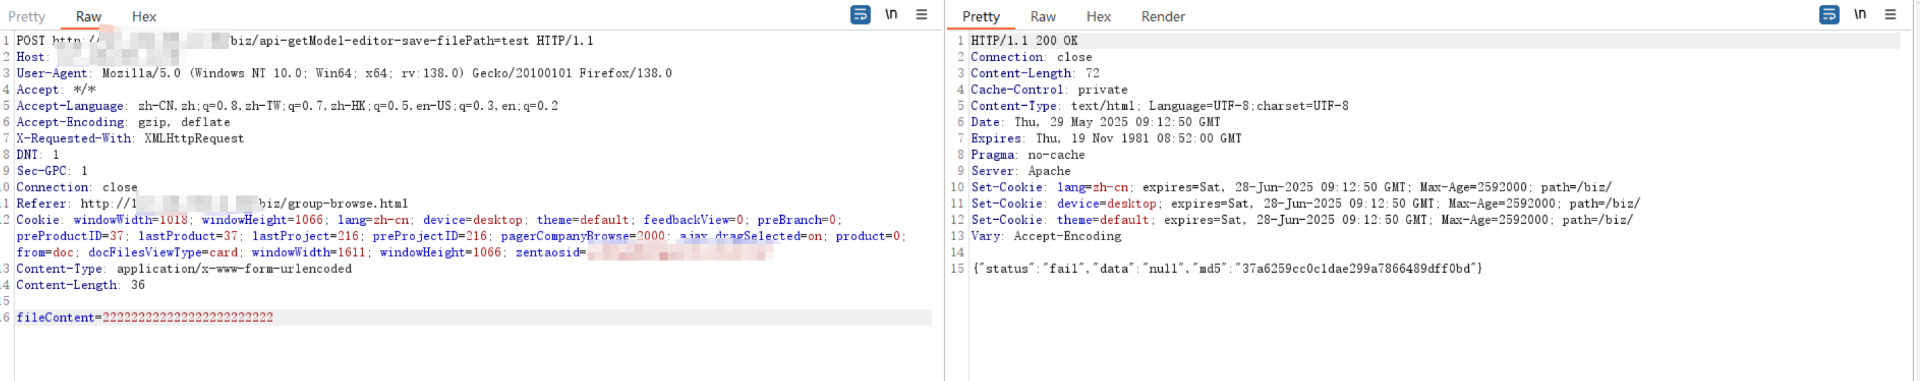The image size is (1920, 381).
Task: Click the Content-Length: 72 response header
Action: pyautogui.click(x=1035, y=73)
